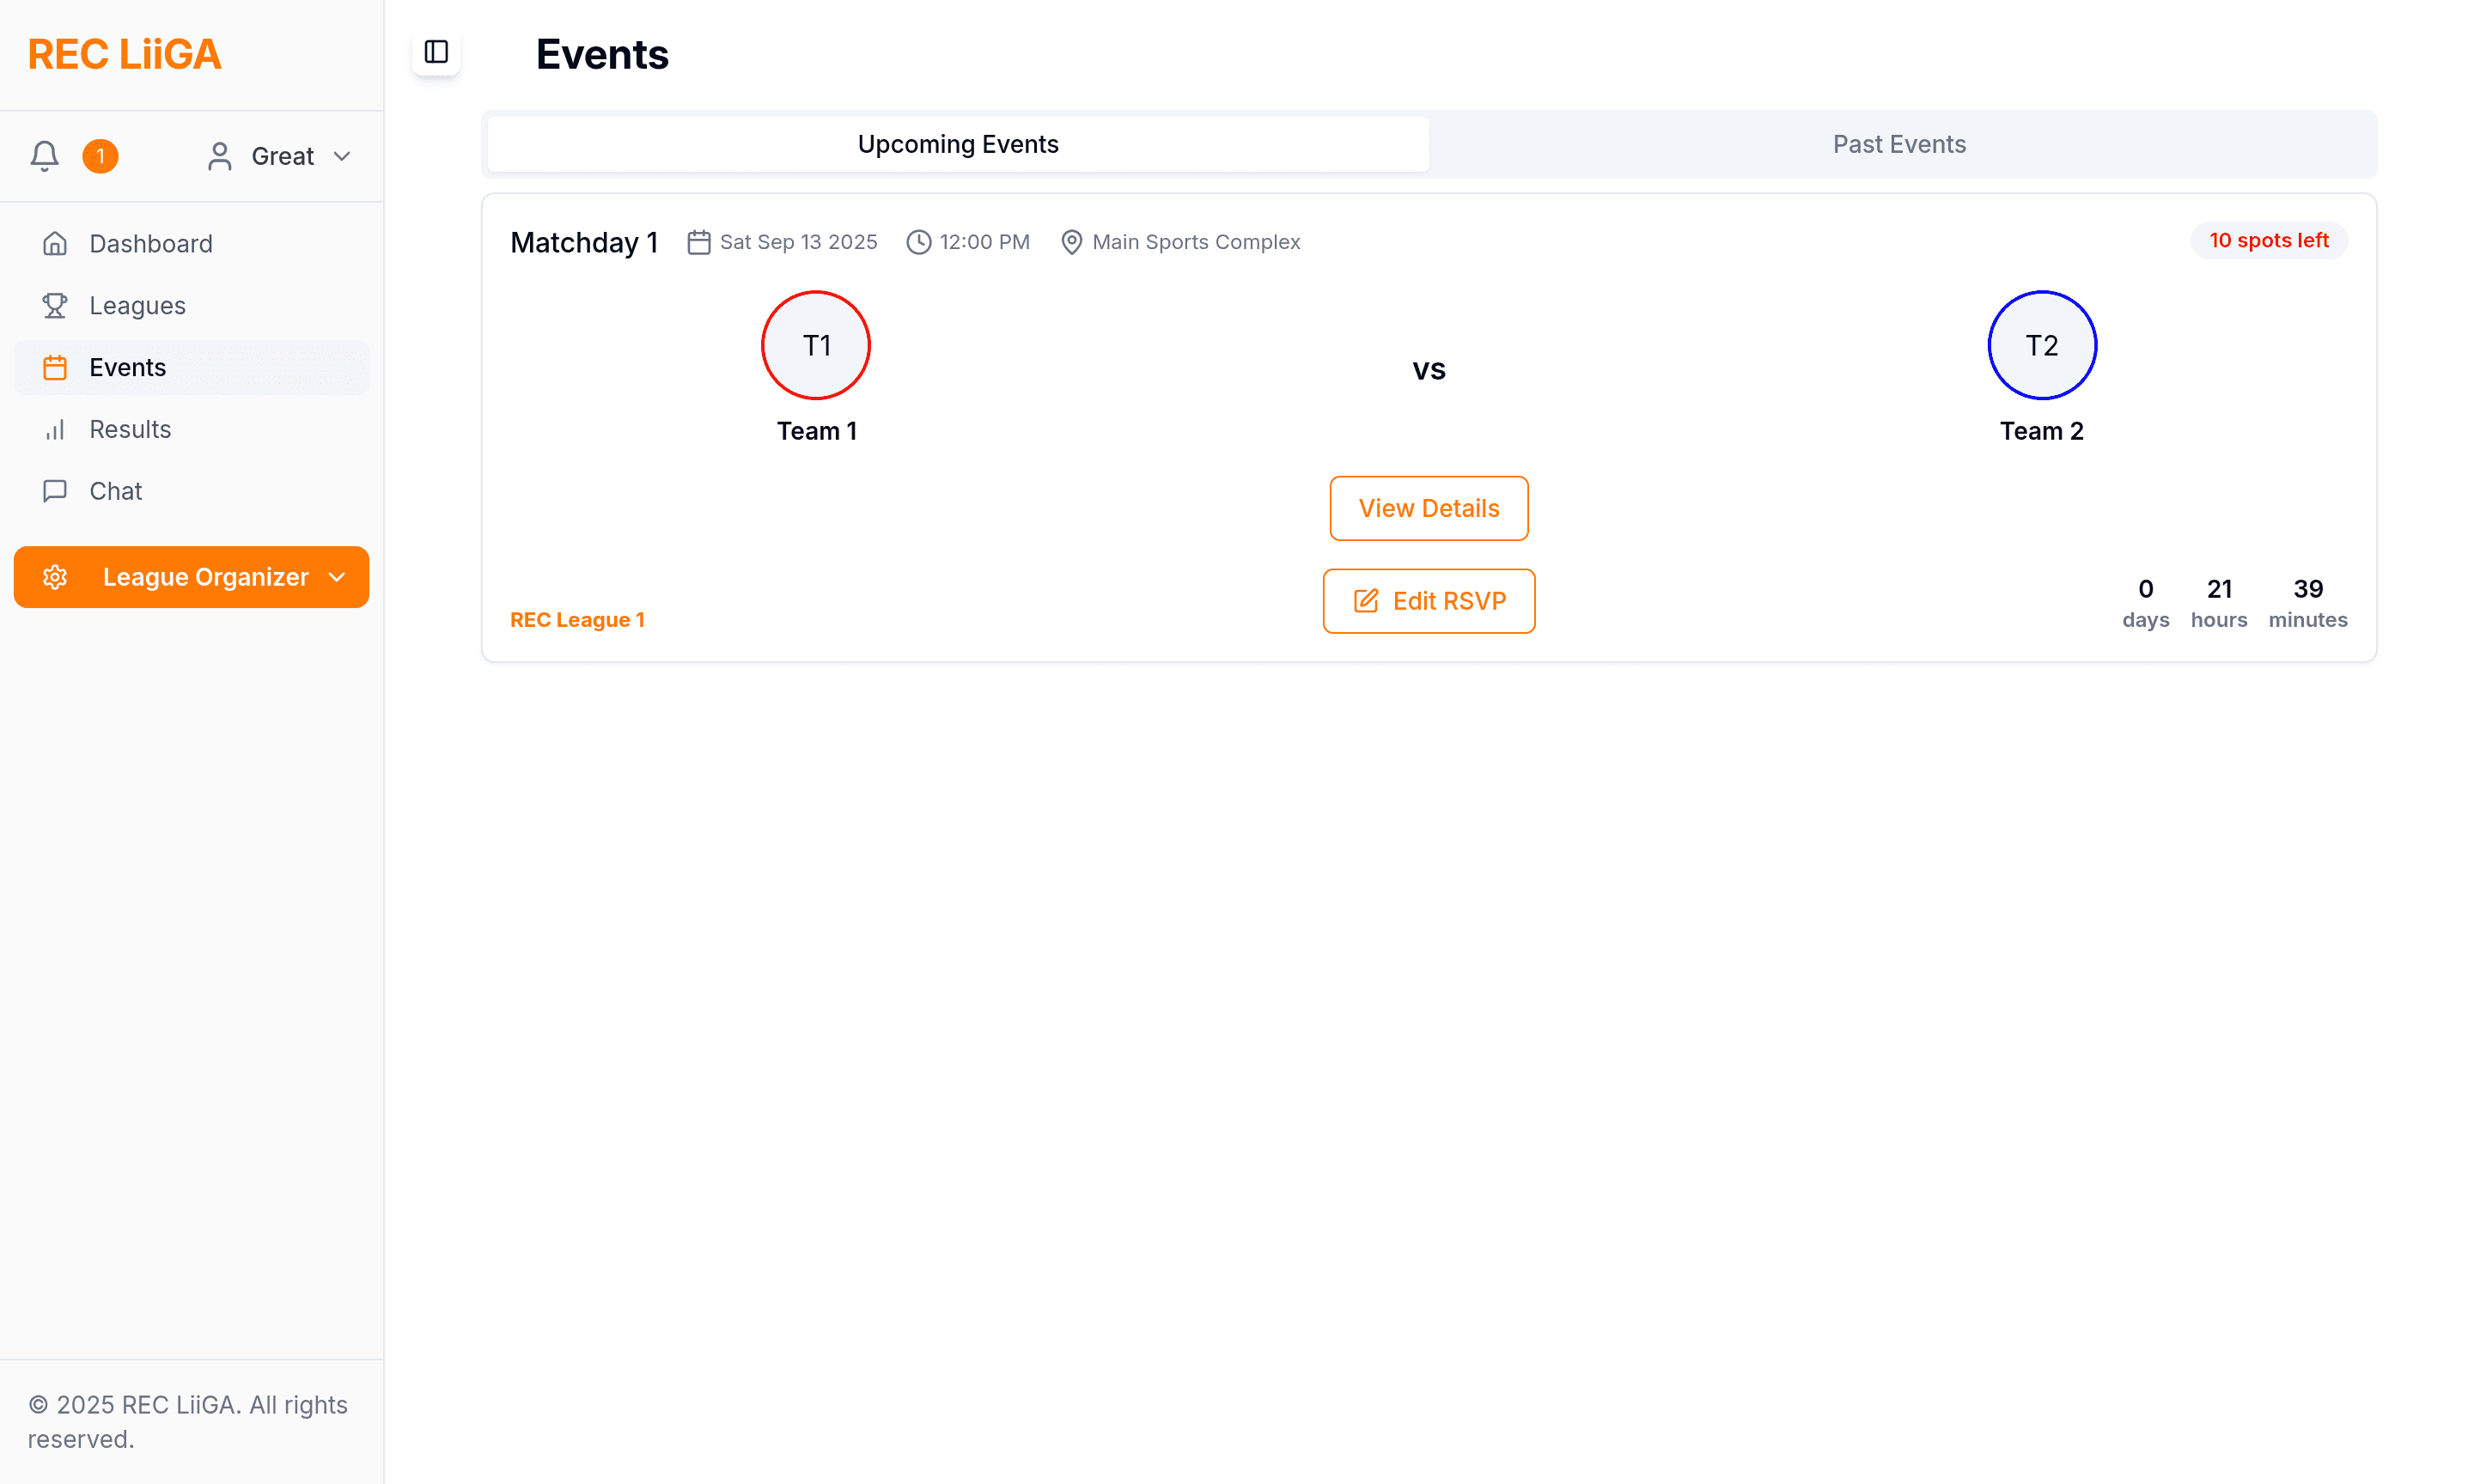Screen dimensions: 2474x1484
Task: Switch to the Past Events tab
Action: [1898, 144]
